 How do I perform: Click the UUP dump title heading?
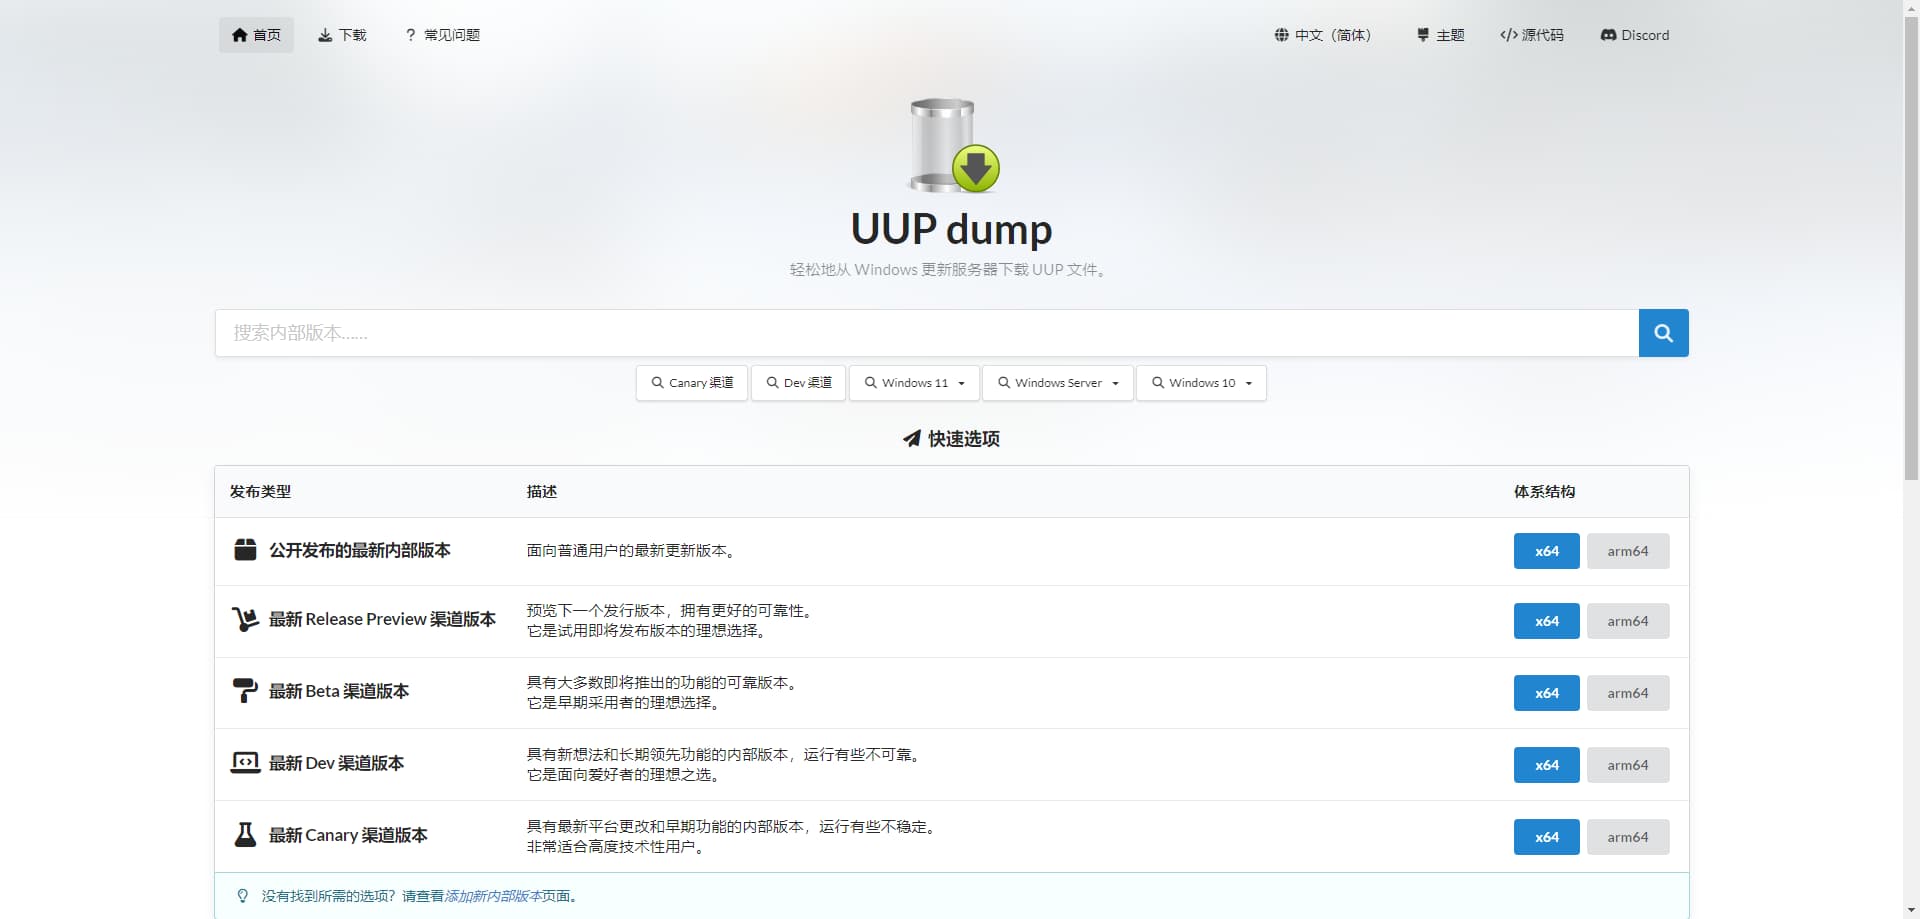coord(951,229)
